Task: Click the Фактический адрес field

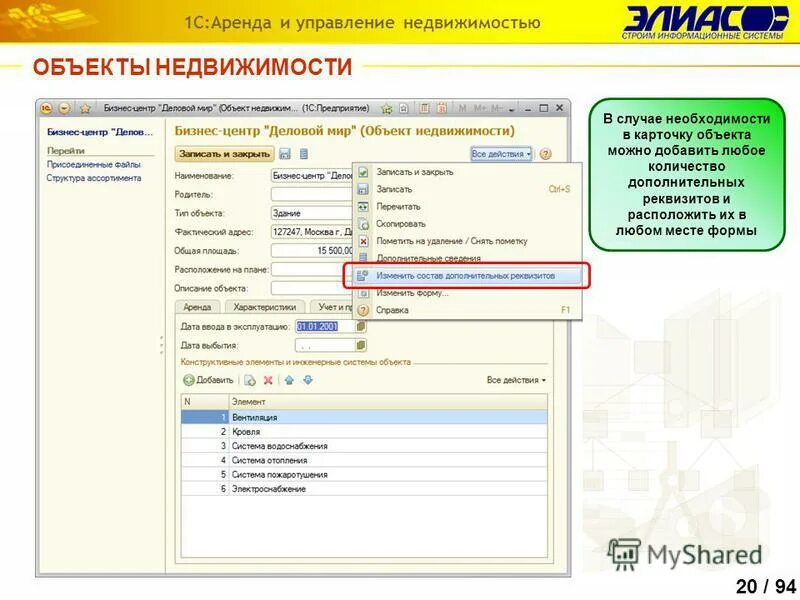Action: [312, 232]
